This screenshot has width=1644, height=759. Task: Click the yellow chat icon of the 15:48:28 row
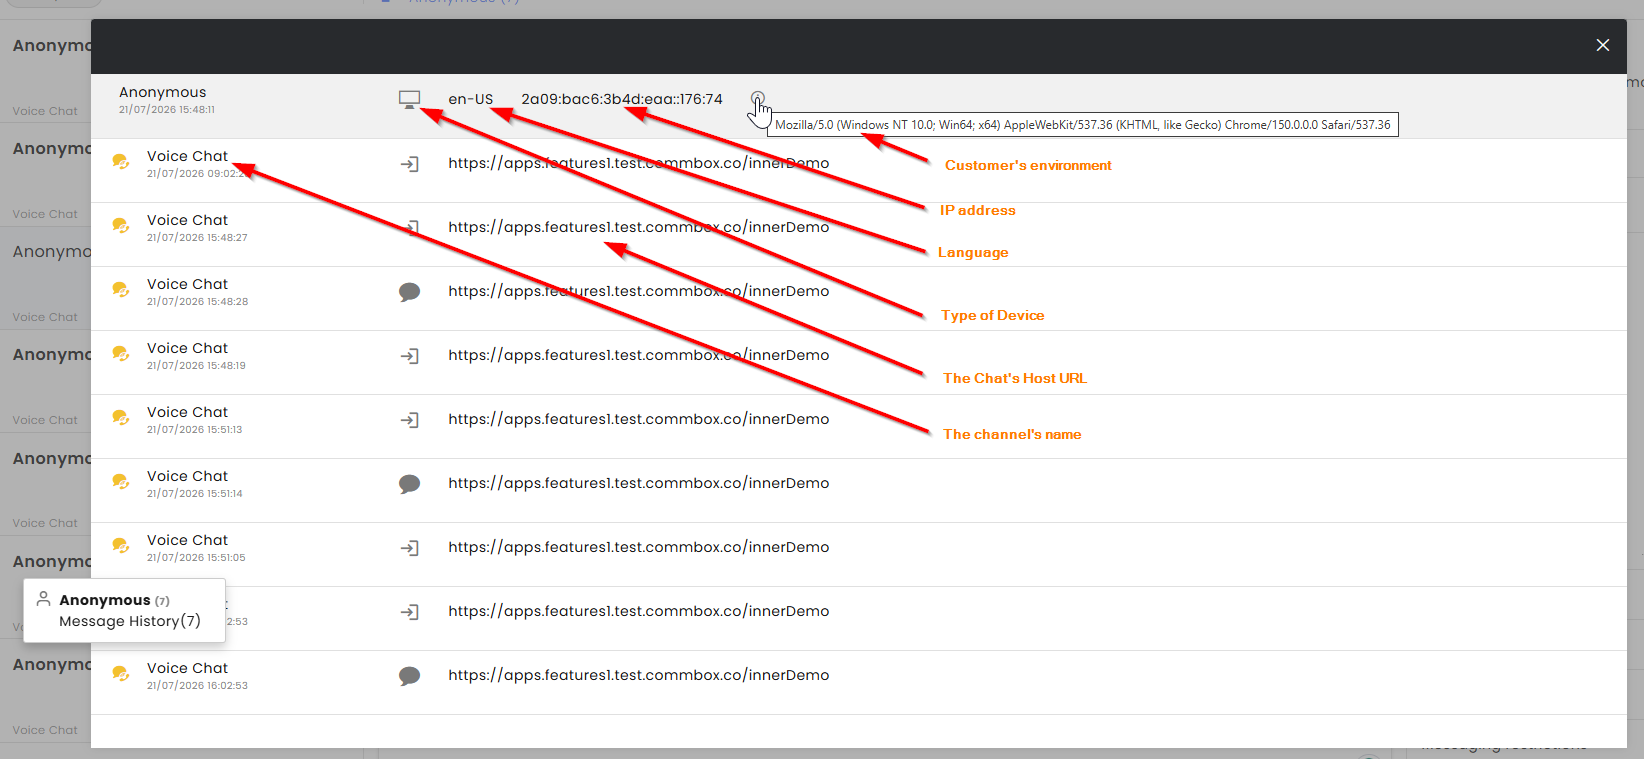(x=121, y=290)
